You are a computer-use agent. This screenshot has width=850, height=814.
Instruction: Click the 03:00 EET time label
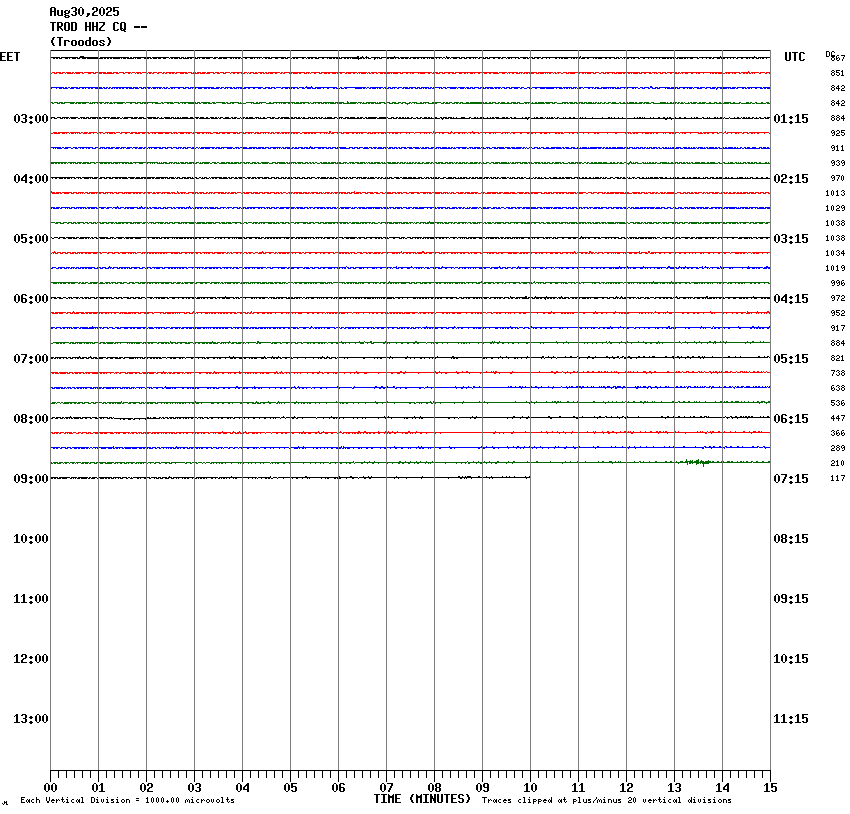(31, 119)
